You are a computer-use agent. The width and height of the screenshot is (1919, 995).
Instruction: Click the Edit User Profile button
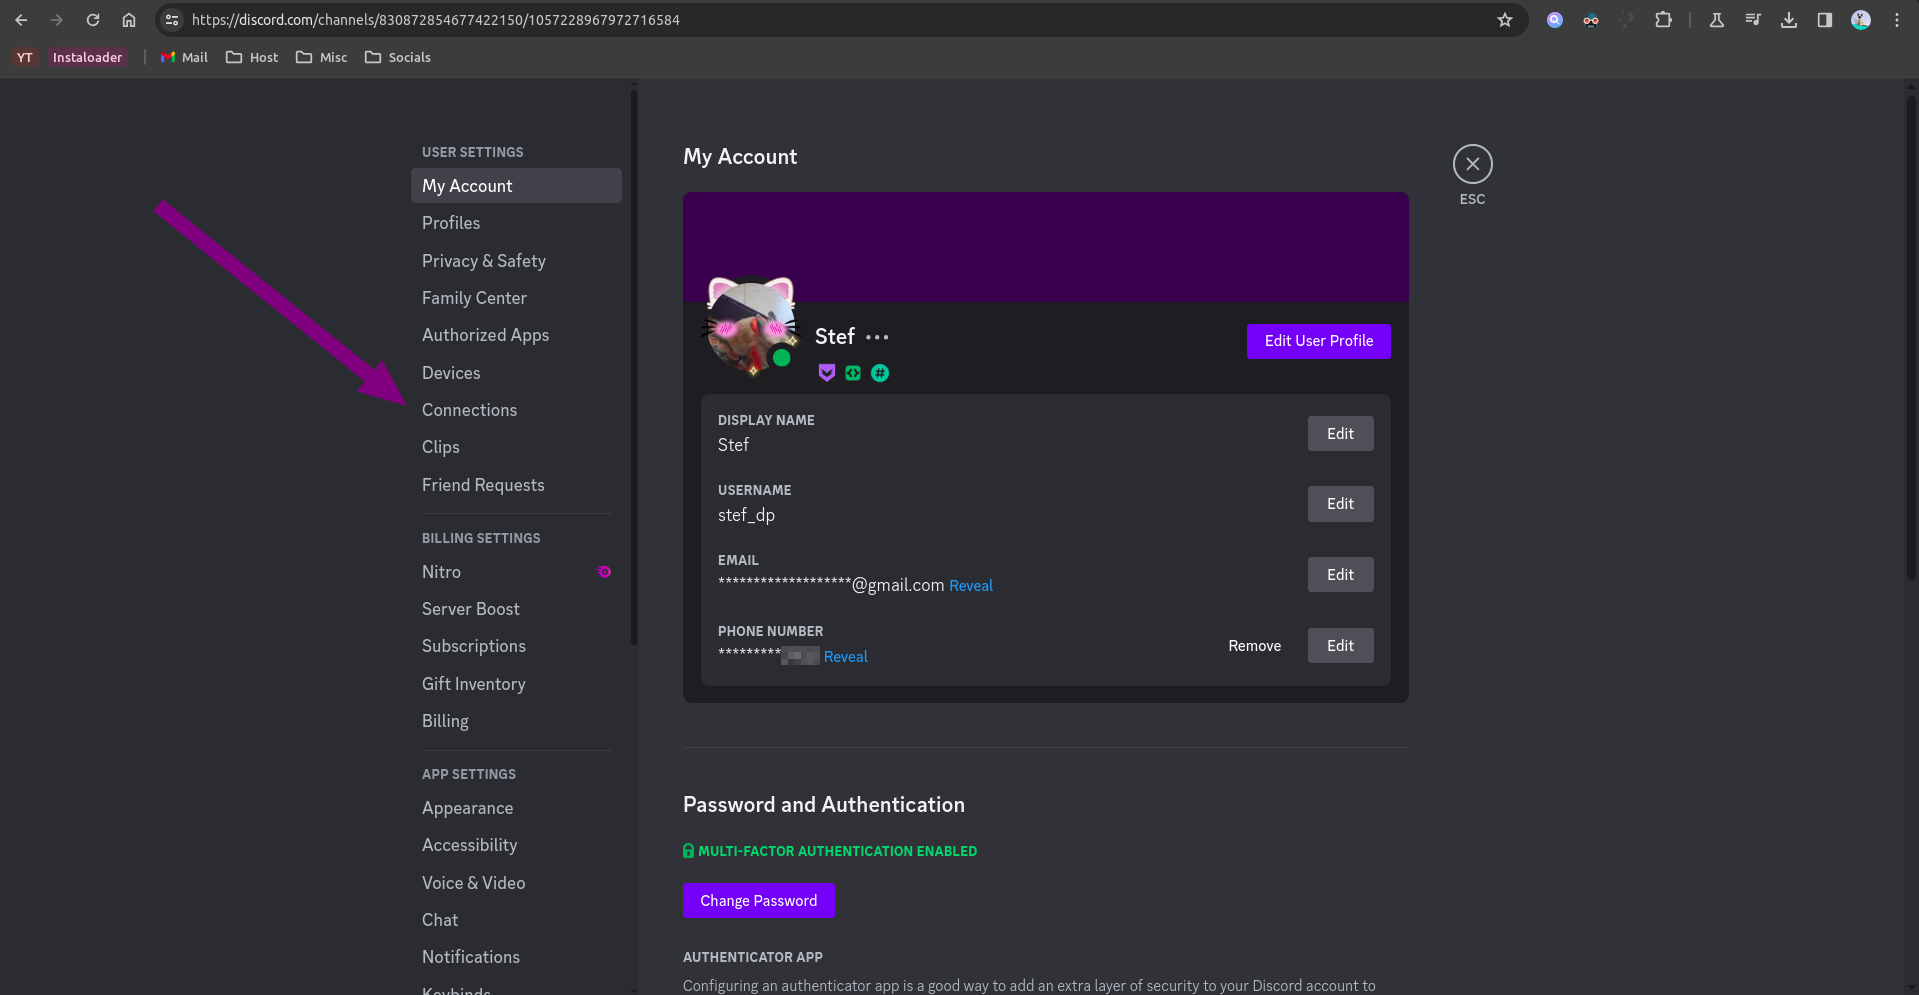(1318, 341)
